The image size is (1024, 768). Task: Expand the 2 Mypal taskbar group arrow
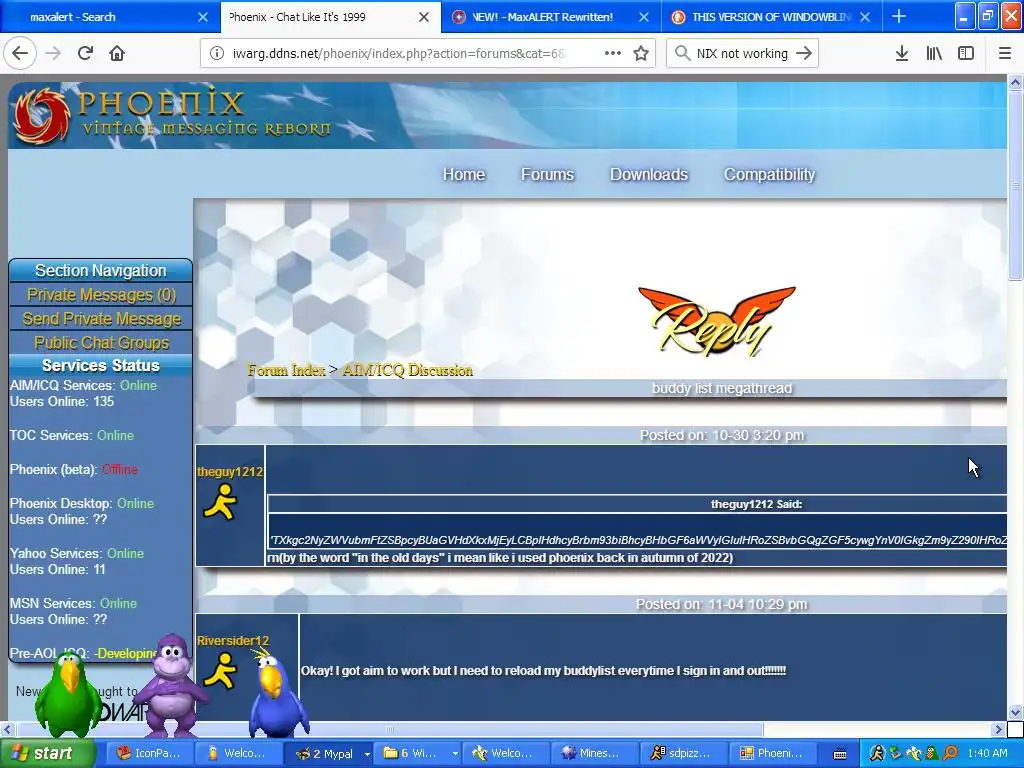(367, 754)
